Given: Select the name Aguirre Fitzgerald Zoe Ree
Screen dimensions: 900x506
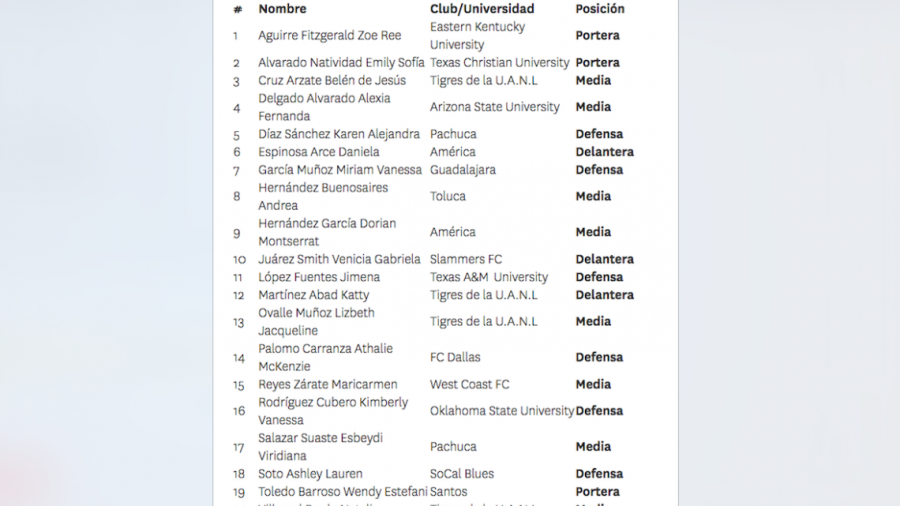Looking at the screenshot, I should [330, 36].
